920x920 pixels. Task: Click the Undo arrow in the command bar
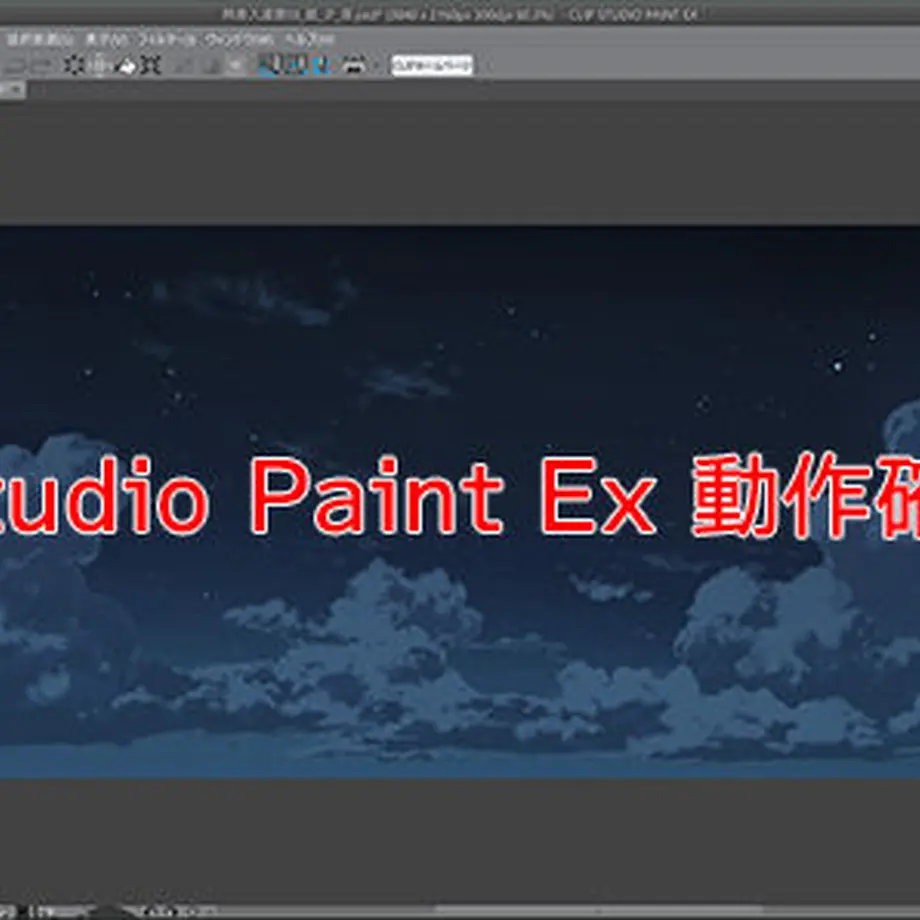coord(16,65)
